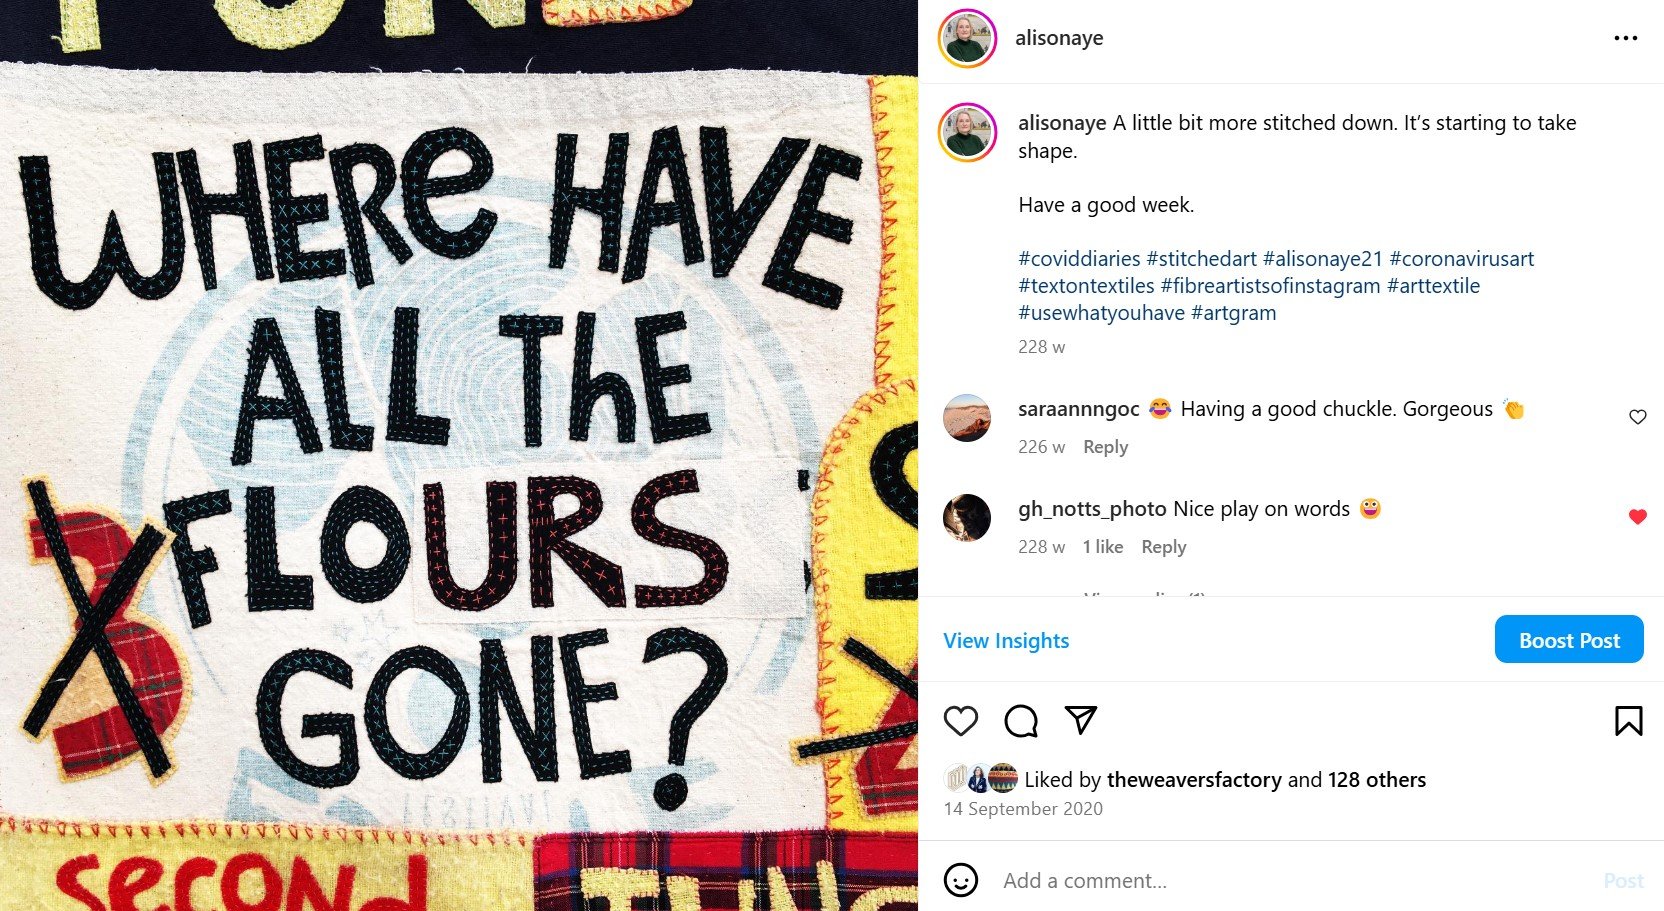Like the post with heart icon
1664x911 pixels.
pos(961,721)
